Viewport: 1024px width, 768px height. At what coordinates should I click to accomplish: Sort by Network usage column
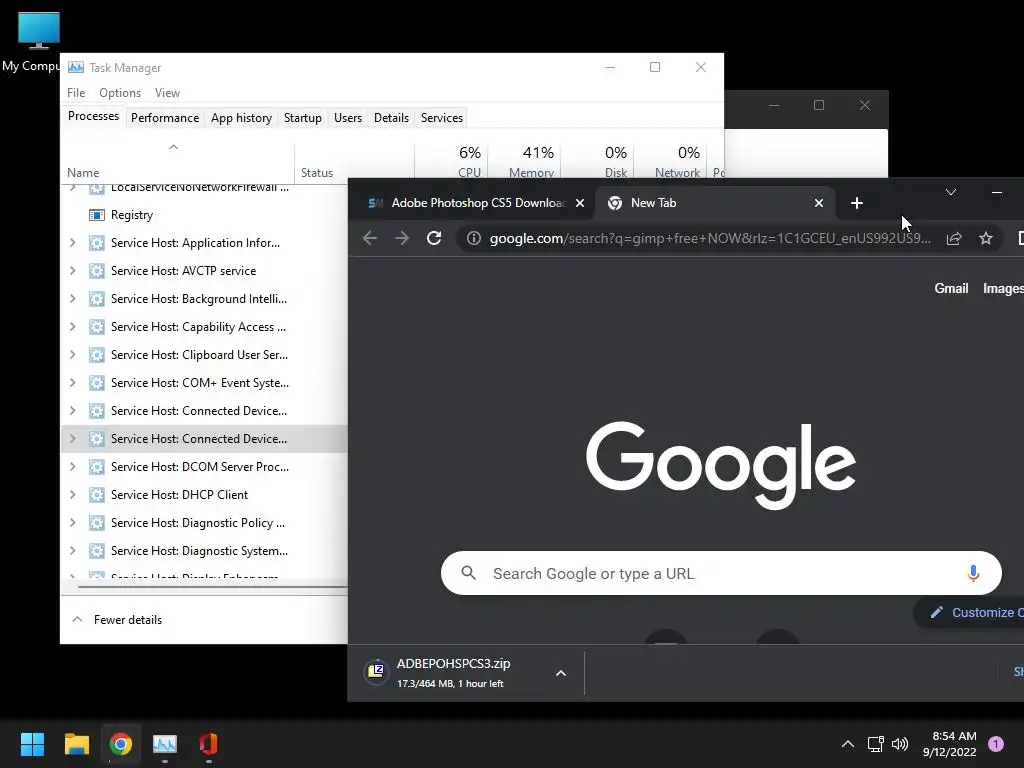(671, 161)
